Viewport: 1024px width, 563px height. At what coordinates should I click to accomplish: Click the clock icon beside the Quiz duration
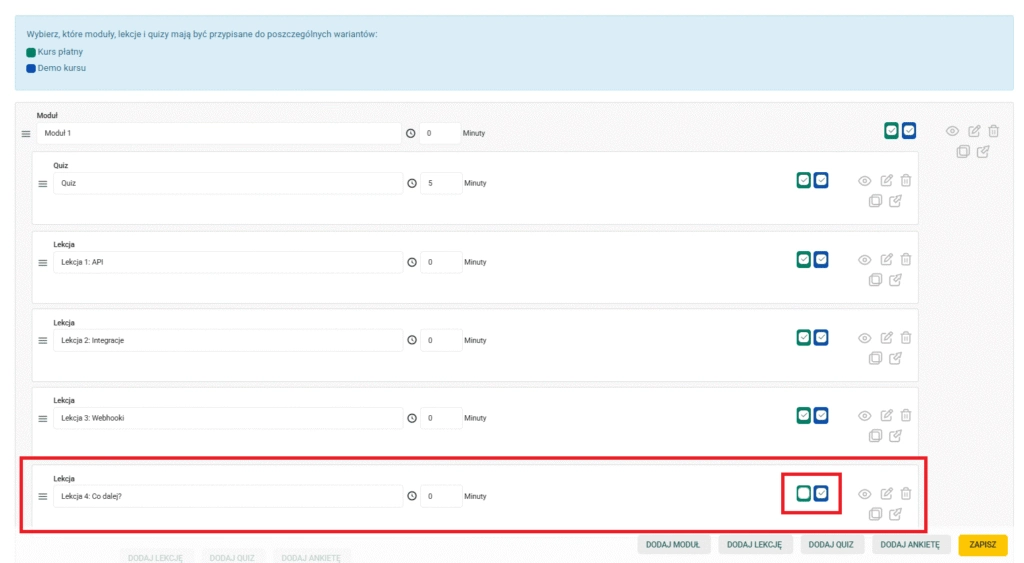click(x=411, y=183)
